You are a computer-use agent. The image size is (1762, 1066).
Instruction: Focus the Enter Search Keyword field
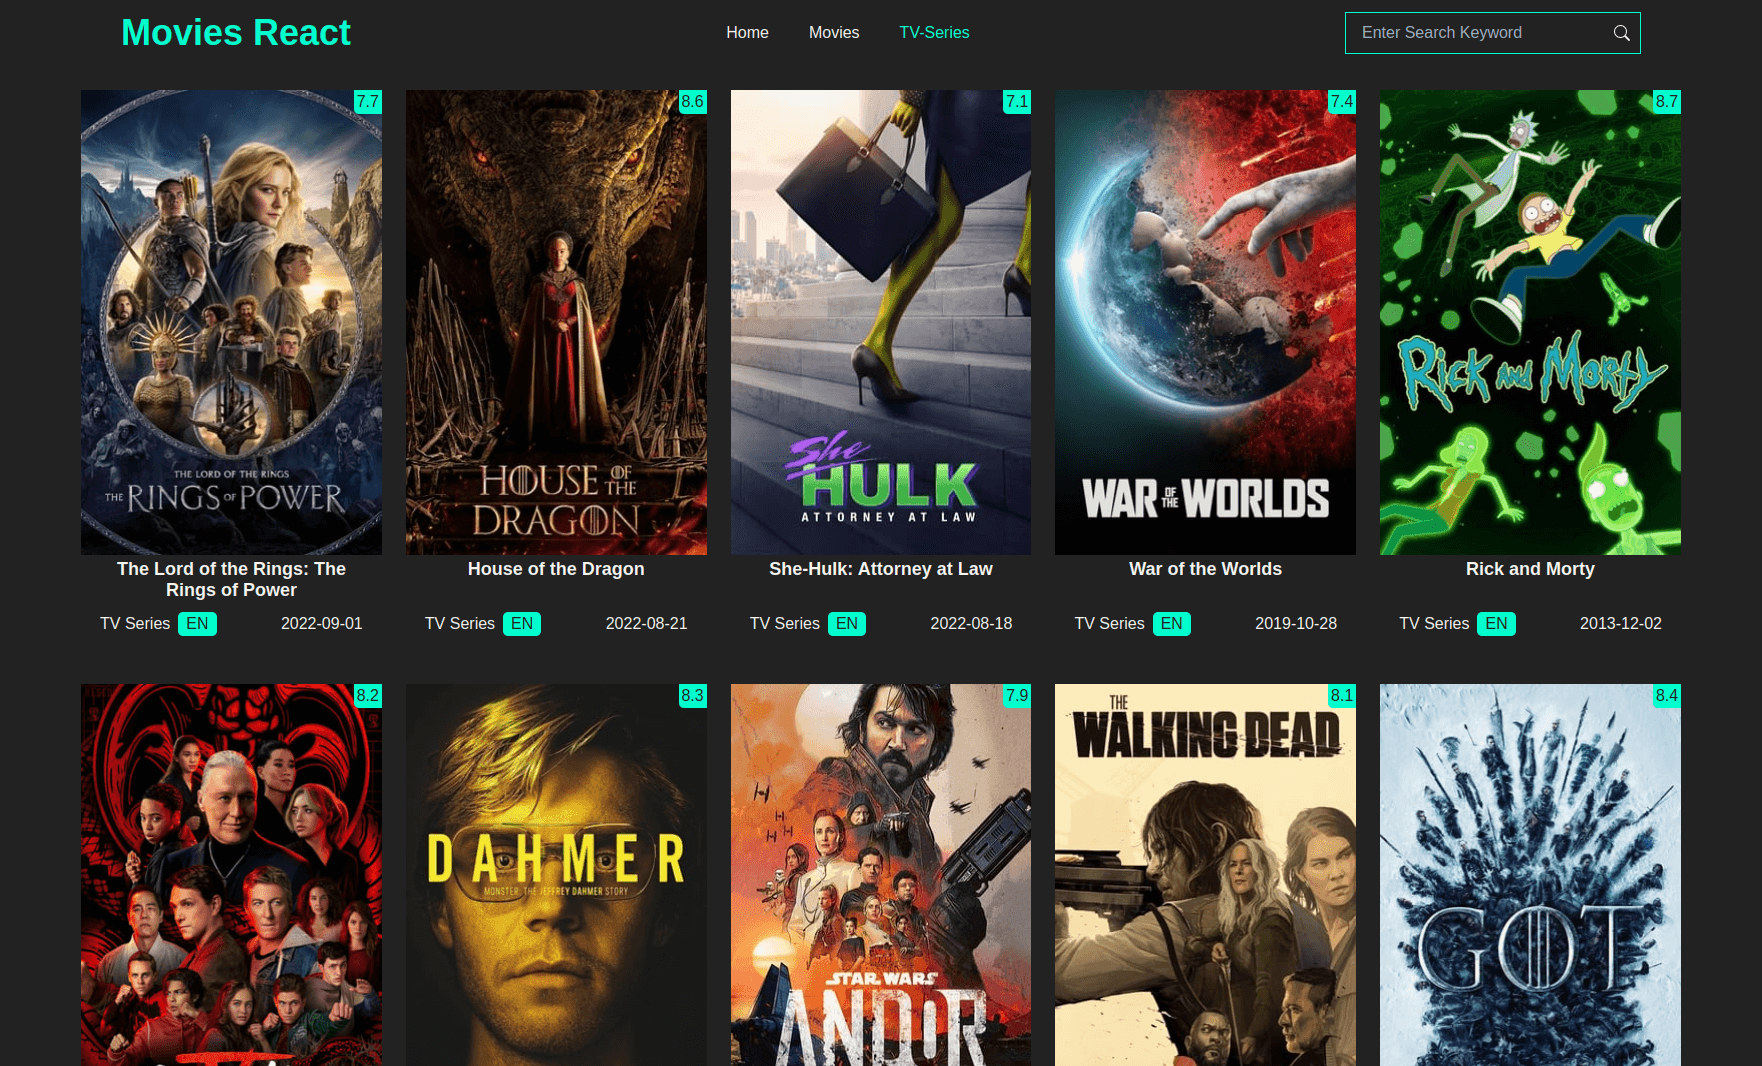pos(1482,33)
